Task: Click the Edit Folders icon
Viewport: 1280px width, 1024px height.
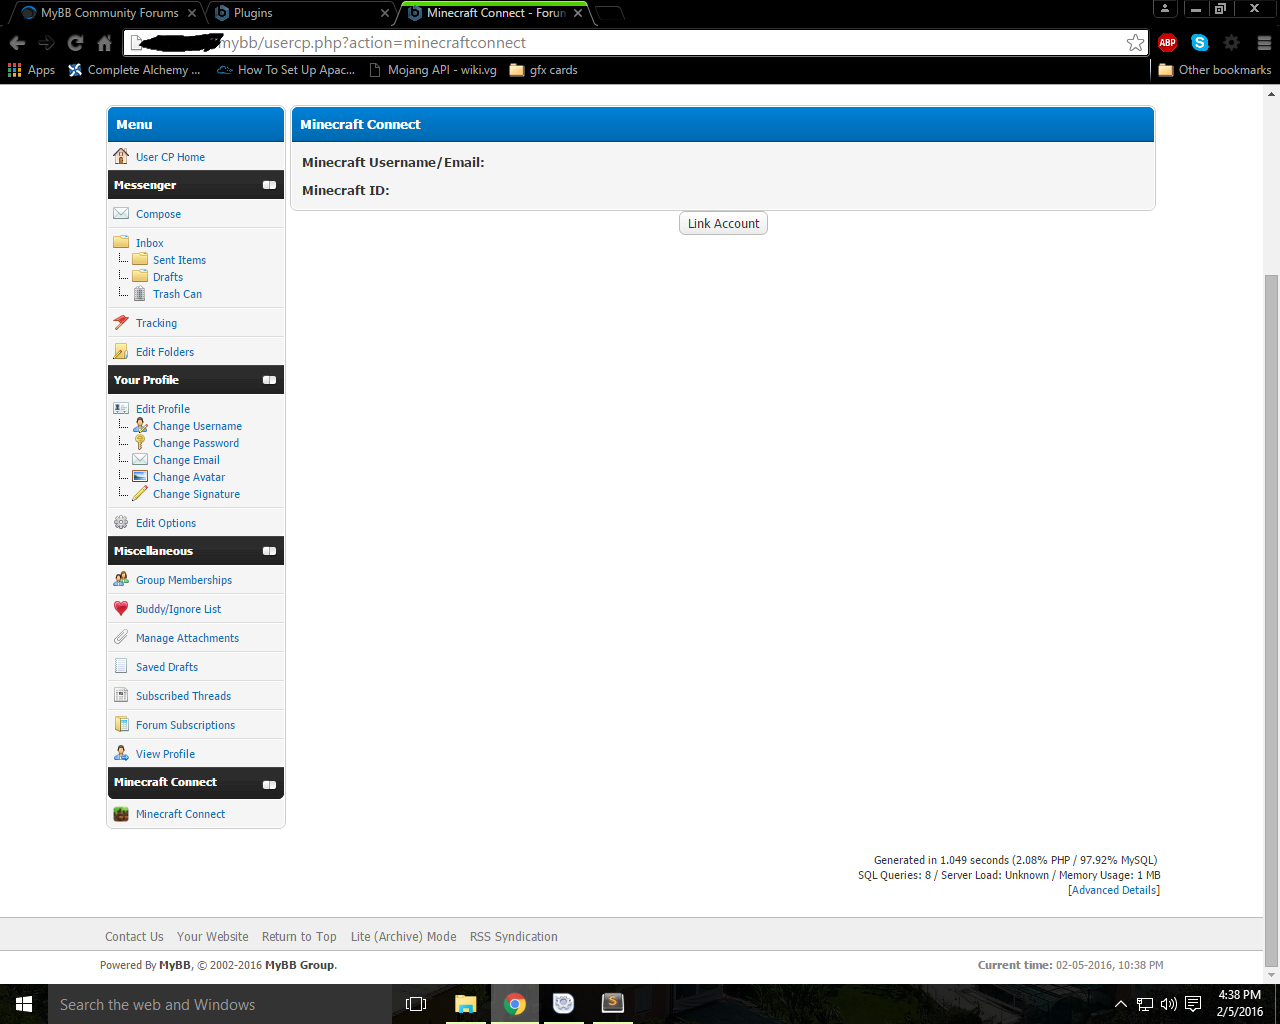Action: [x=121, y=351]
